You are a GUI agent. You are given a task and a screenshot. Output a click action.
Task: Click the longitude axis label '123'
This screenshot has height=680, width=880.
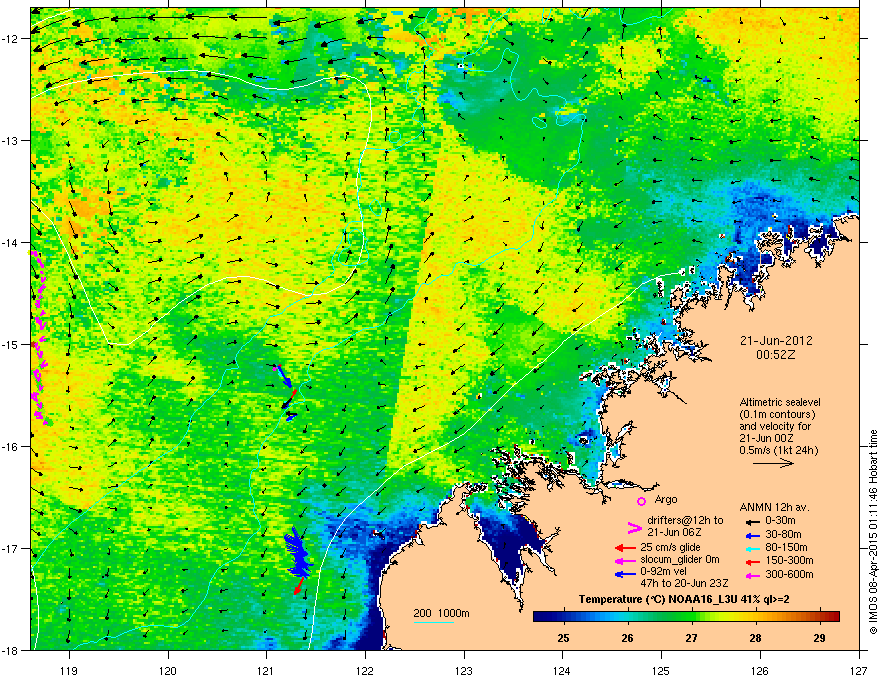[464, 670]
